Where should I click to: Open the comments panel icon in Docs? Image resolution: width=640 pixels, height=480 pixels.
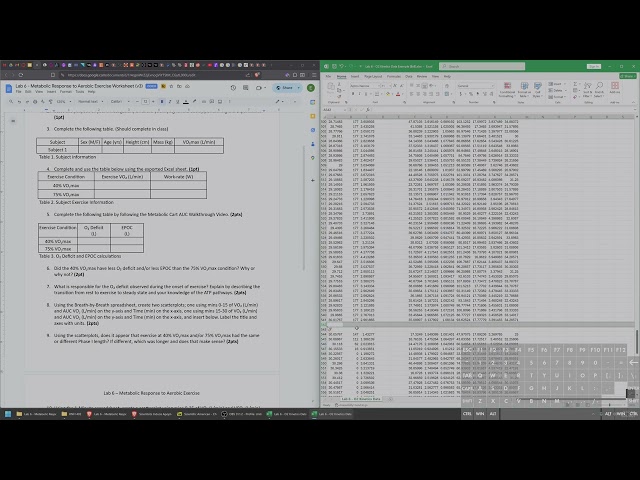click(245, 88)
